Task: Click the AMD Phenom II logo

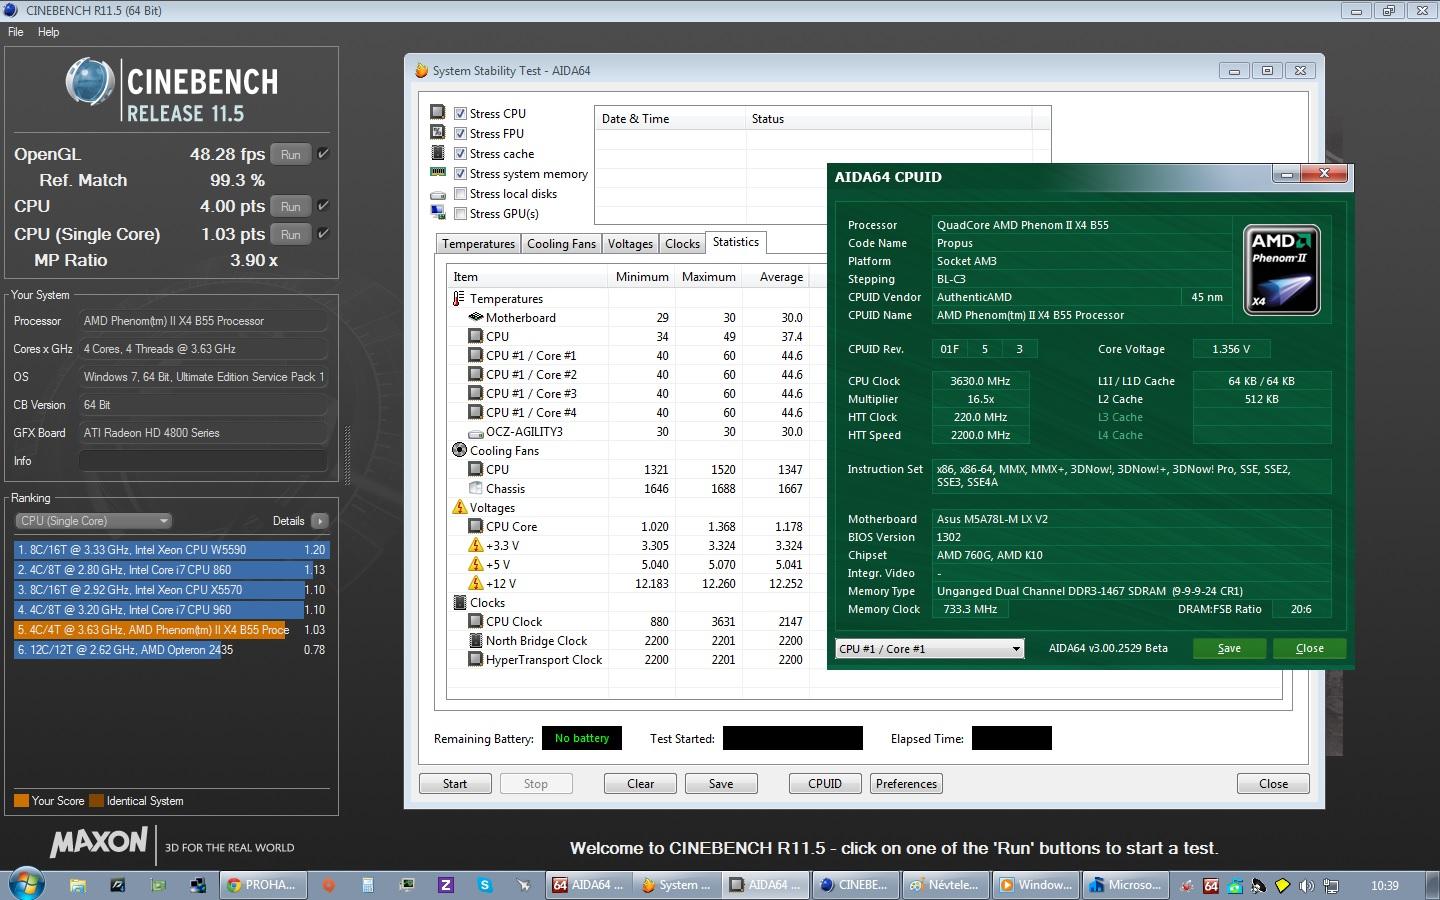Action: pos(1281,270)
